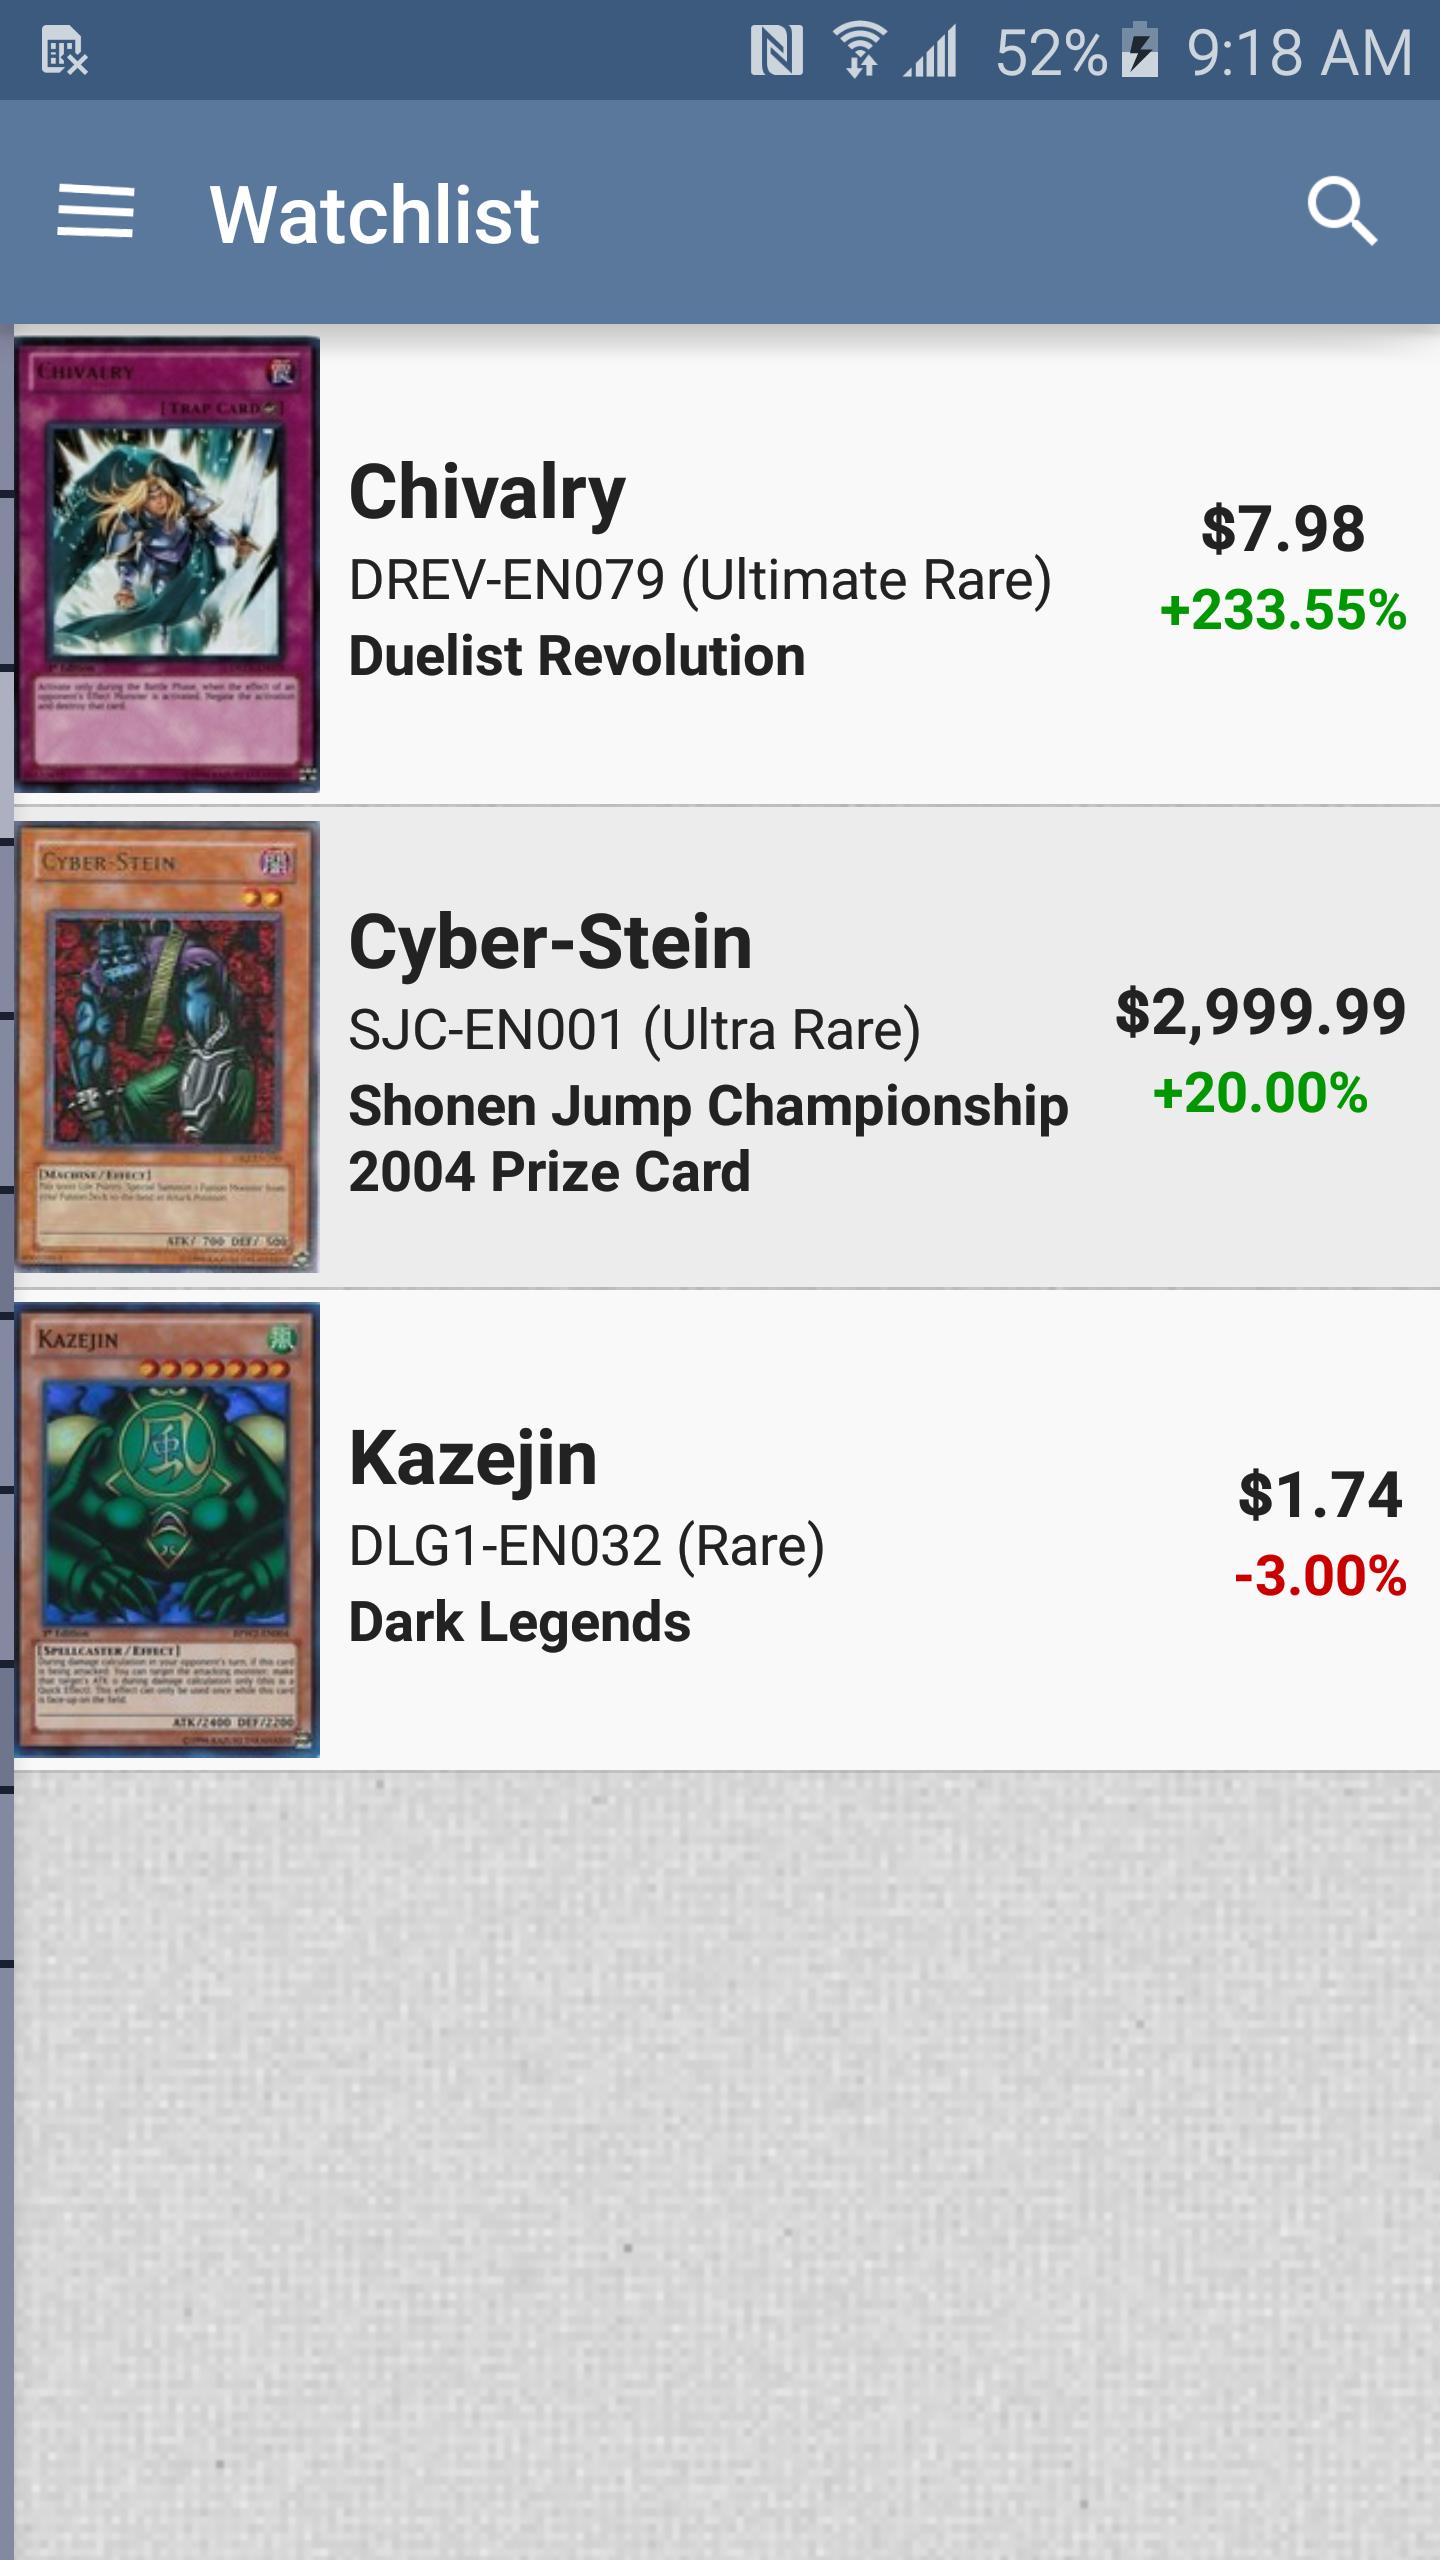This screenshot has width=1440, height=2560.
Task: Tap the NFC status bar icon
Action: coord(777,51)
